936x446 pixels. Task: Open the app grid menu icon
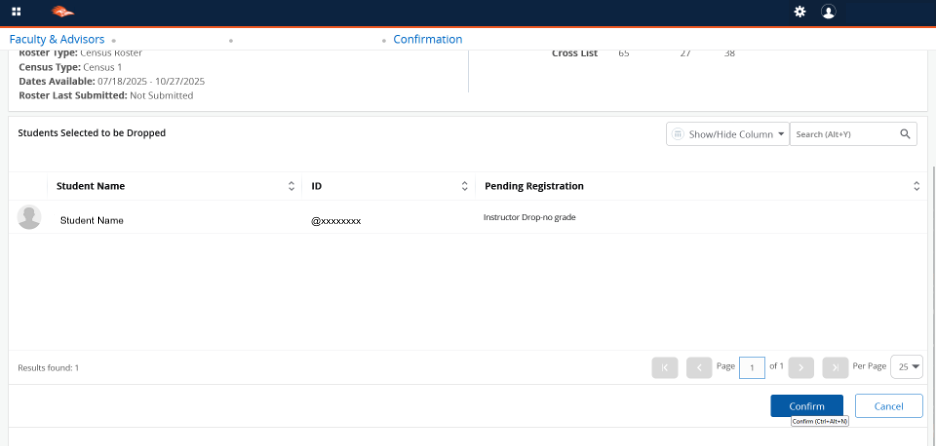point(16,12)
